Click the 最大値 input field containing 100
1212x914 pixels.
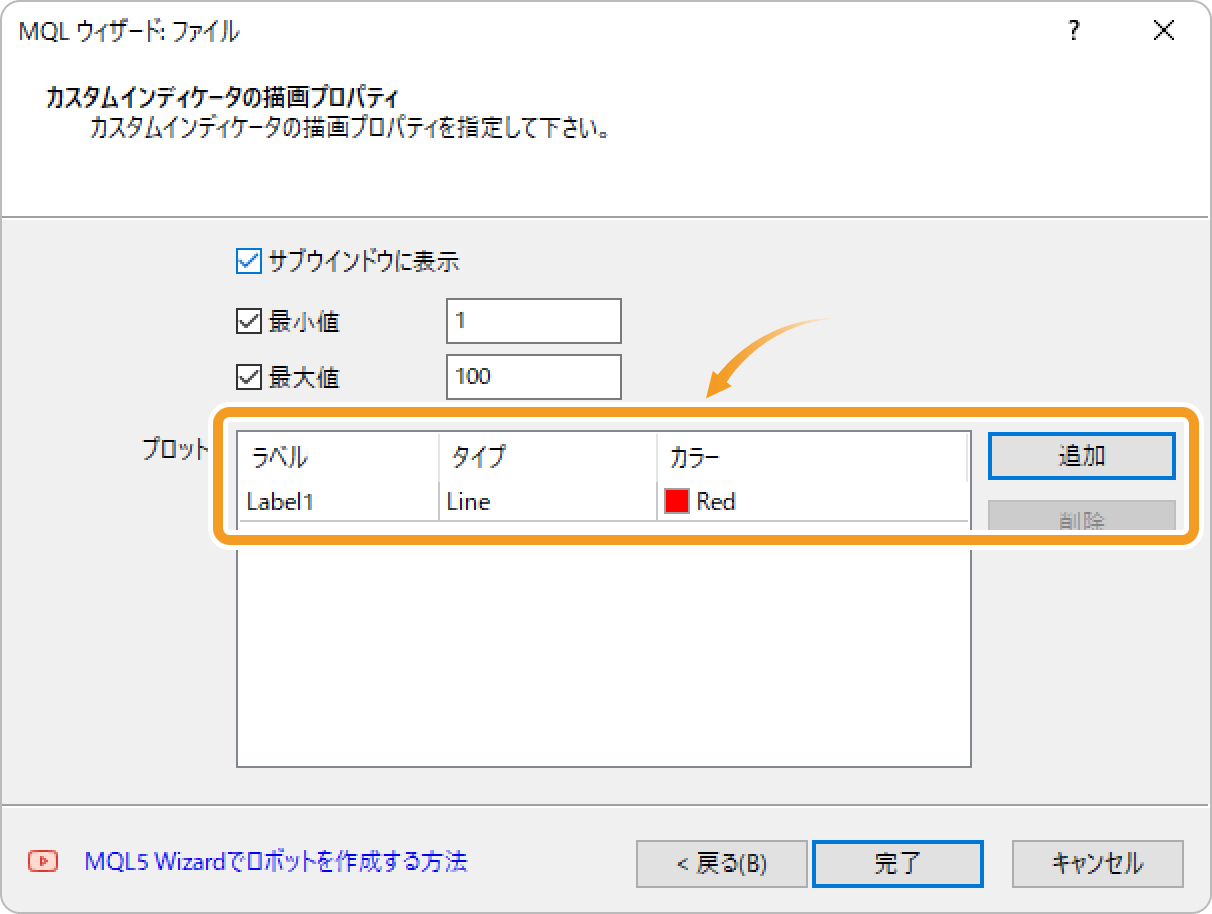pyautogui.click(x=534, y=377)
